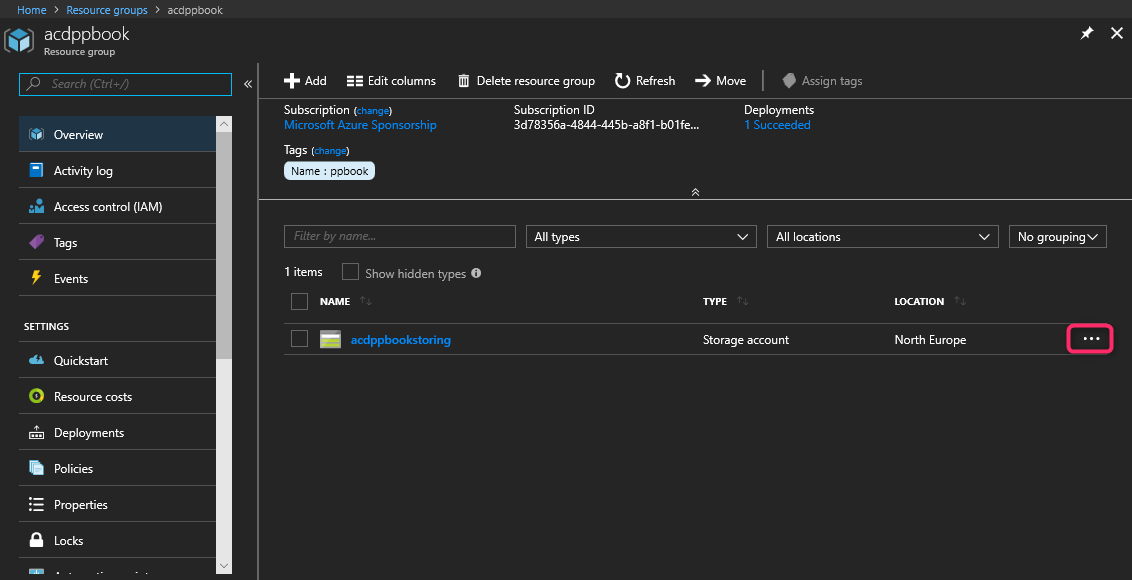
Task: Select Access control (IAM) menu item
Action: 107,207
